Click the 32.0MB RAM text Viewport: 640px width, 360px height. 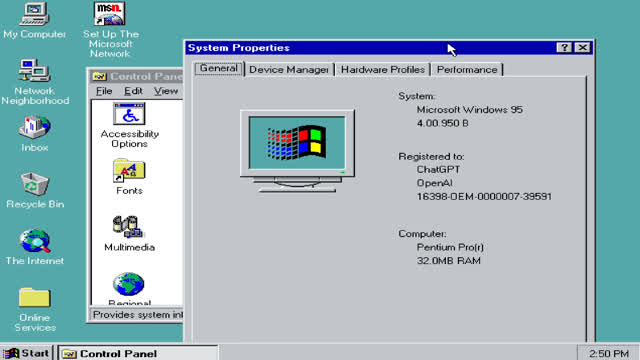(449, 261)
